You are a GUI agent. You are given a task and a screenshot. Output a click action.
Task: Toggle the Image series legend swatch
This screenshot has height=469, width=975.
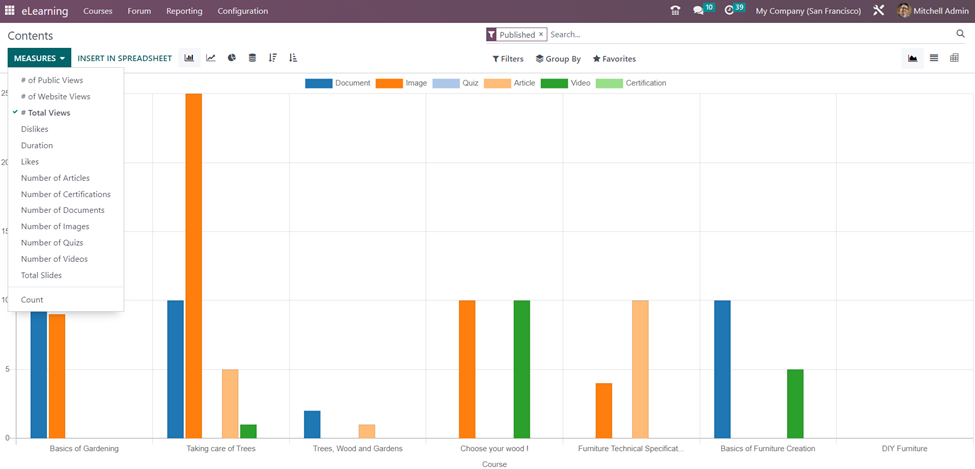[388, 83]
